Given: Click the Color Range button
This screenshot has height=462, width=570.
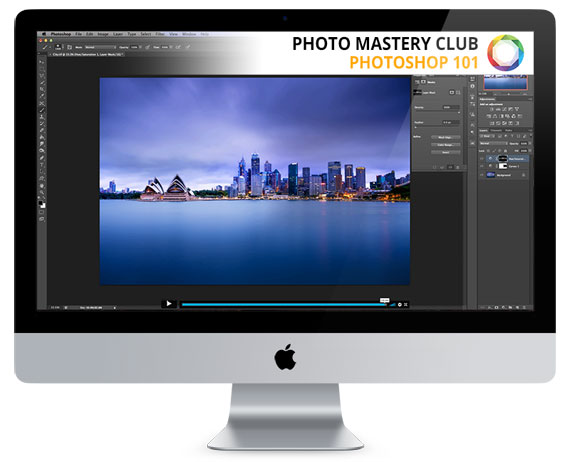Looking at the screenshot, I should (446, 145).
